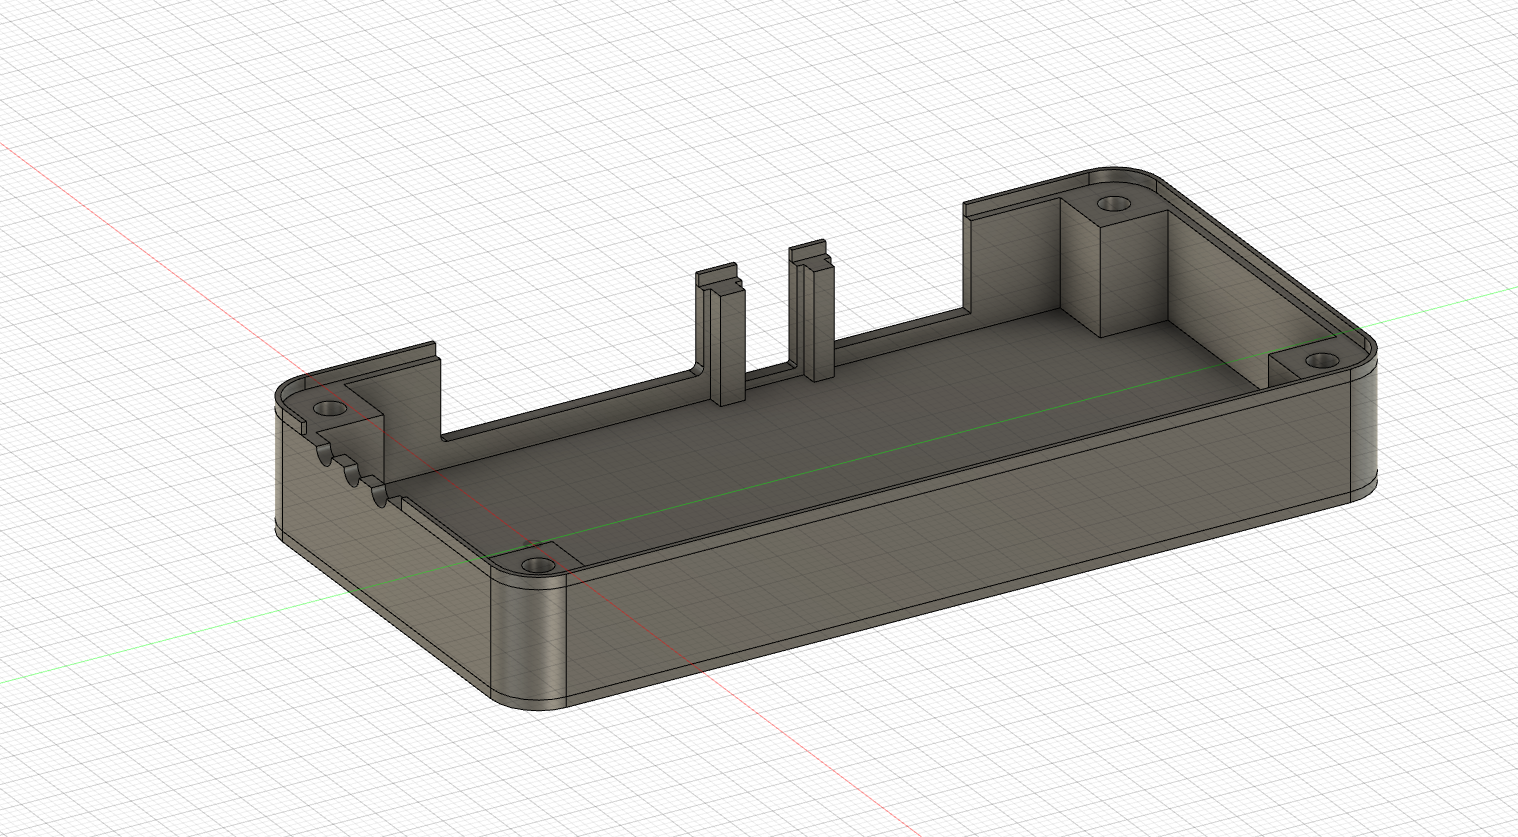
Task: Select the rounded front corner fillet face
Action: (528, 642)
